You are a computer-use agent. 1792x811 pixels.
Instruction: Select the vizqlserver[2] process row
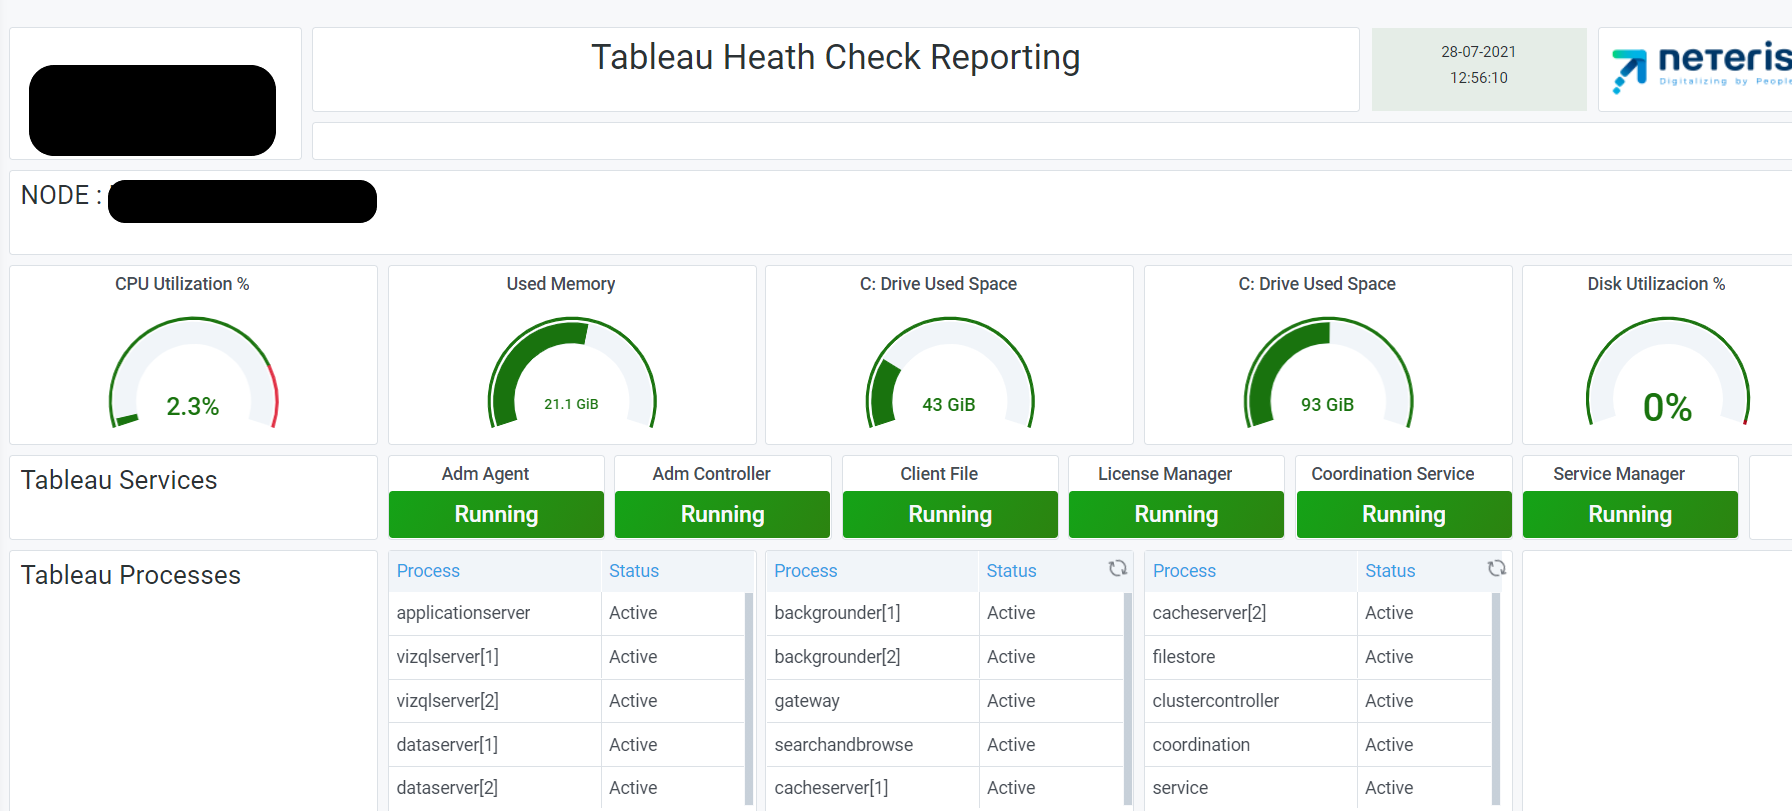(x=566, y=701)
